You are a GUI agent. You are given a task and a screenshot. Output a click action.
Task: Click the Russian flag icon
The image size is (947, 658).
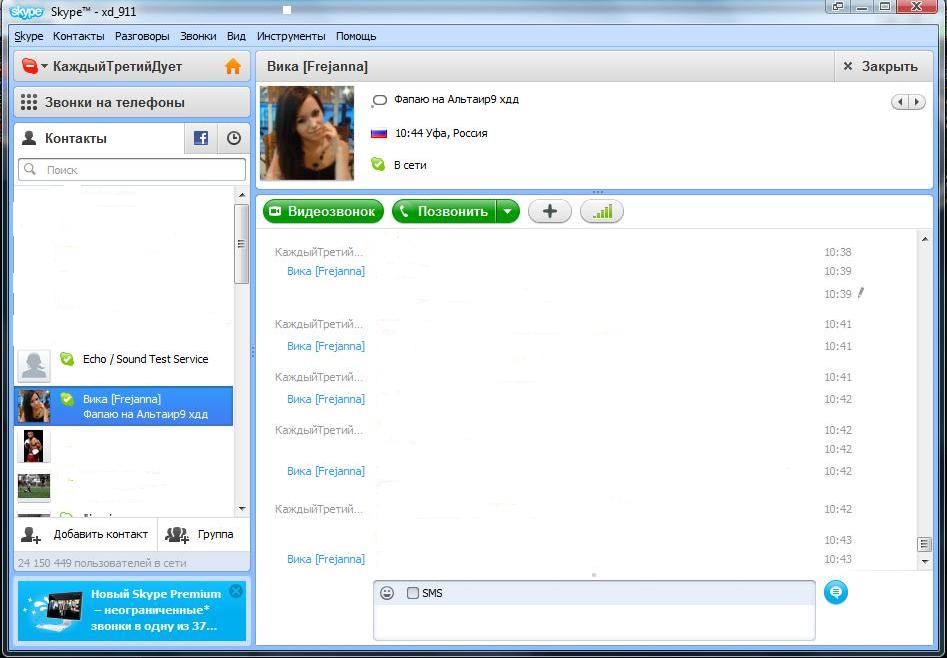click(379, 133)
